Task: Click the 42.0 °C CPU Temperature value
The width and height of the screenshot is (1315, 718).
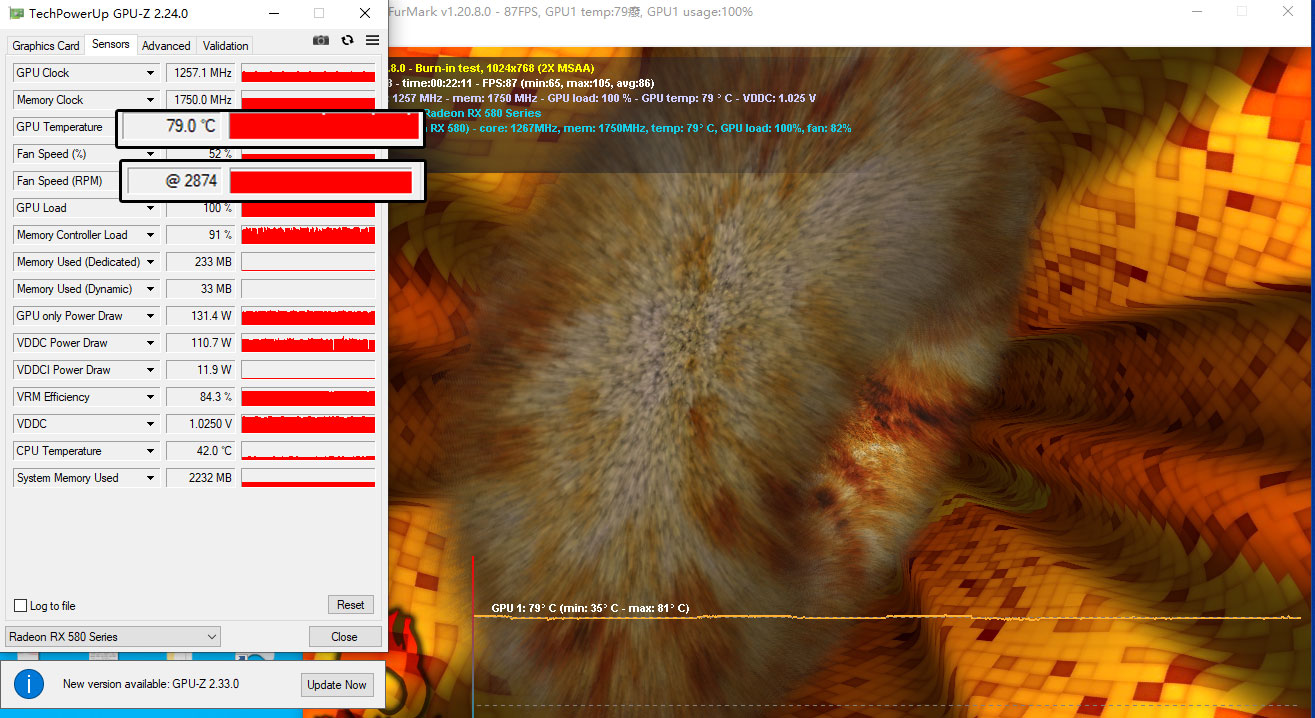Action: [200, 451]
